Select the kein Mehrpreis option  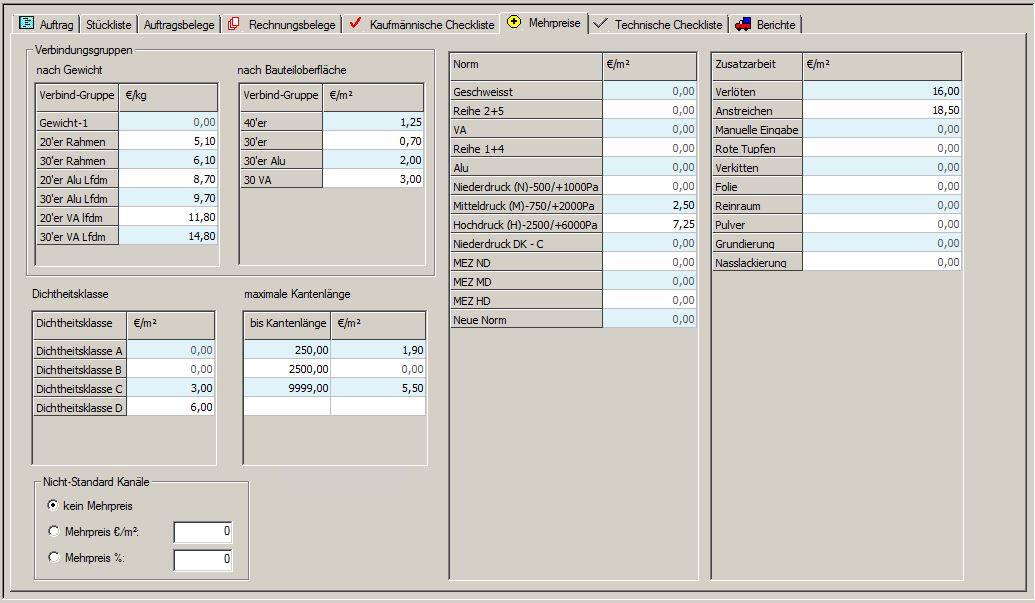point(55,506)
